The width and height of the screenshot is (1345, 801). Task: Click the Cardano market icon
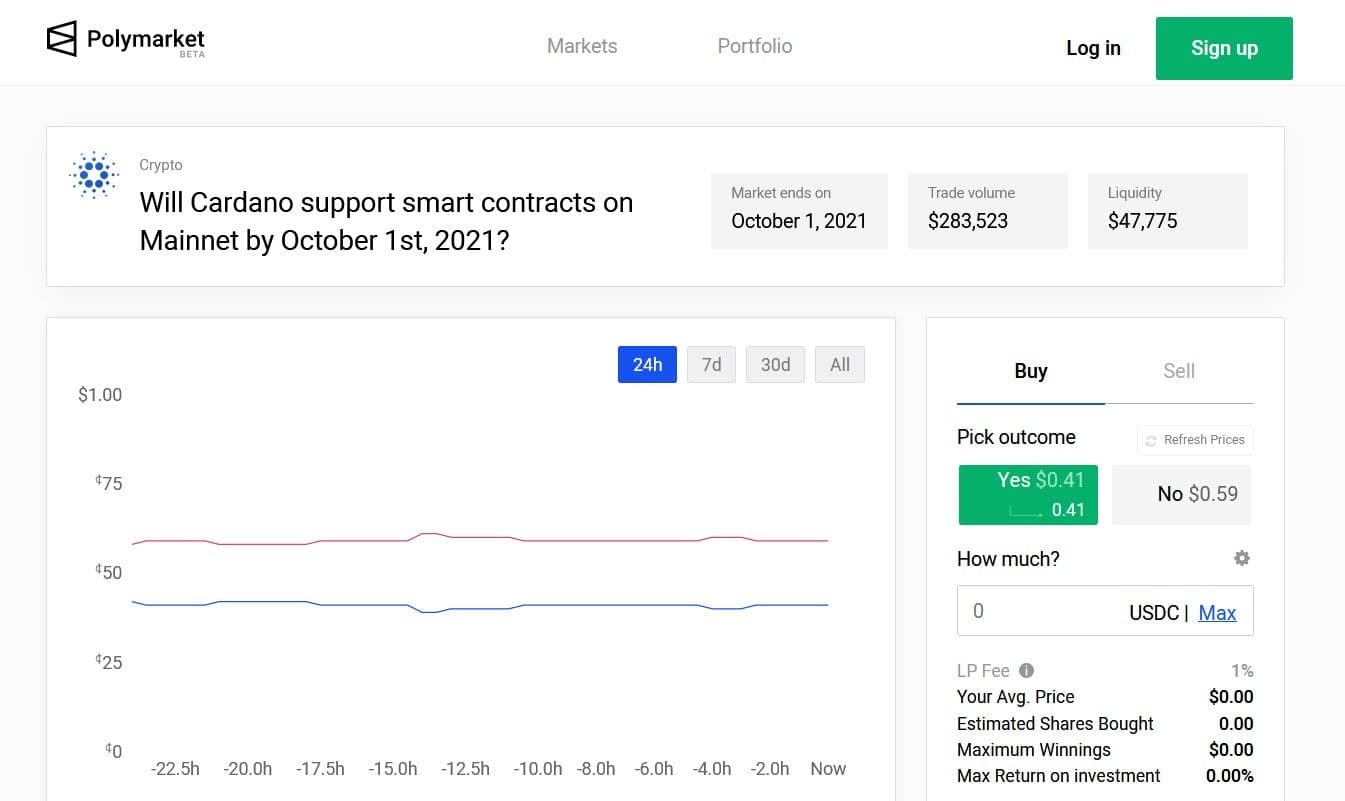(94, 176)
